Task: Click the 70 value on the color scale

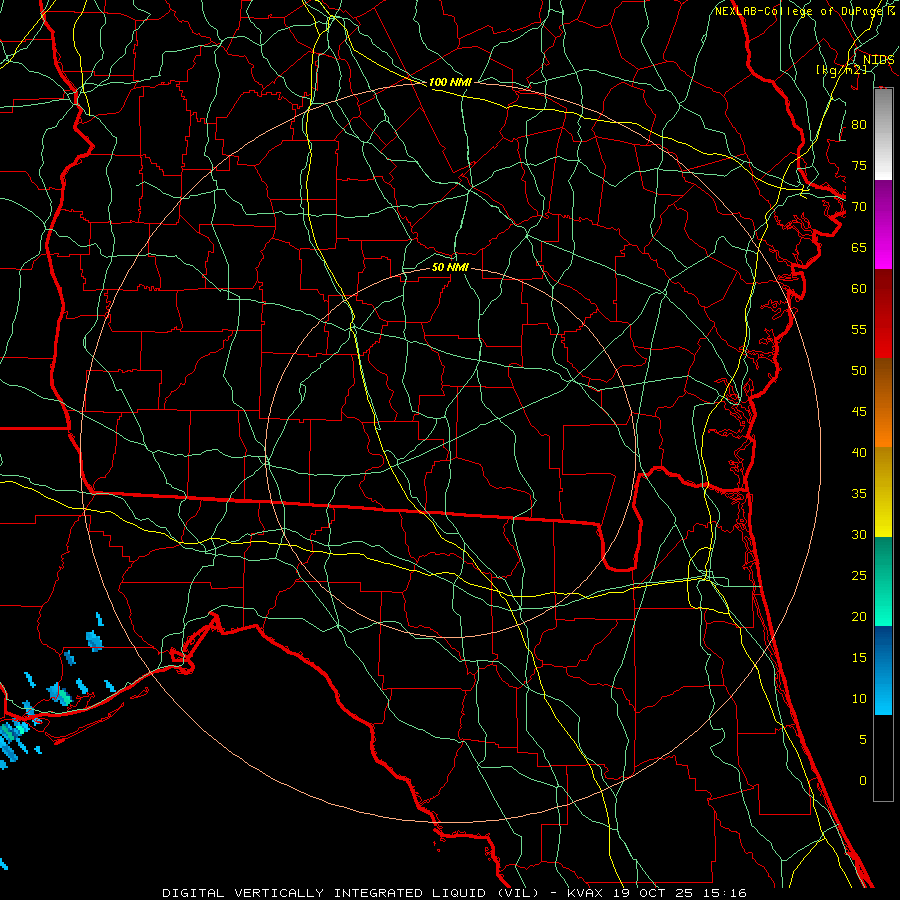Action: coord(859,207)
